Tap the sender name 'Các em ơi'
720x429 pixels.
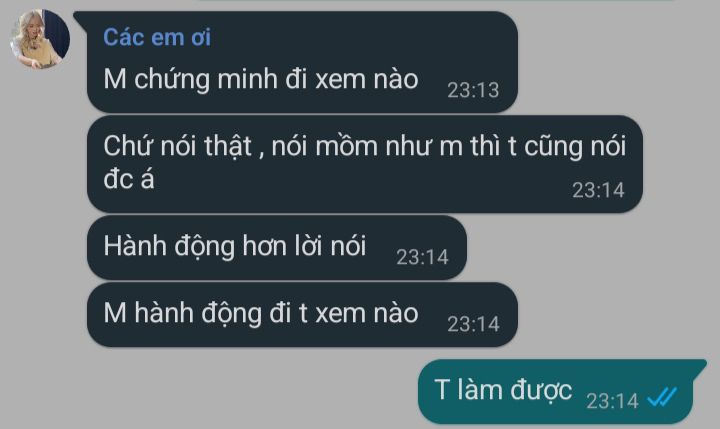157,37
